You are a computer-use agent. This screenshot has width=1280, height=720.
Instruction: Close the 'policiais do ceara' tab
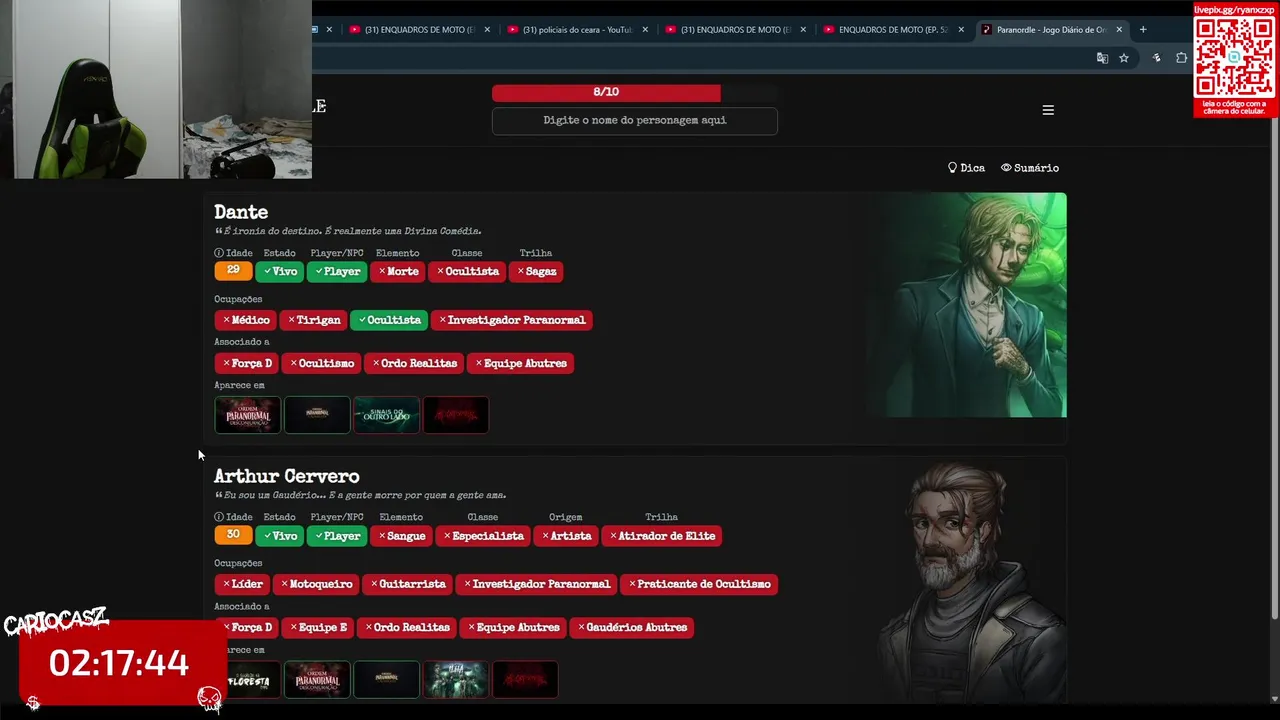pos(645,29)
